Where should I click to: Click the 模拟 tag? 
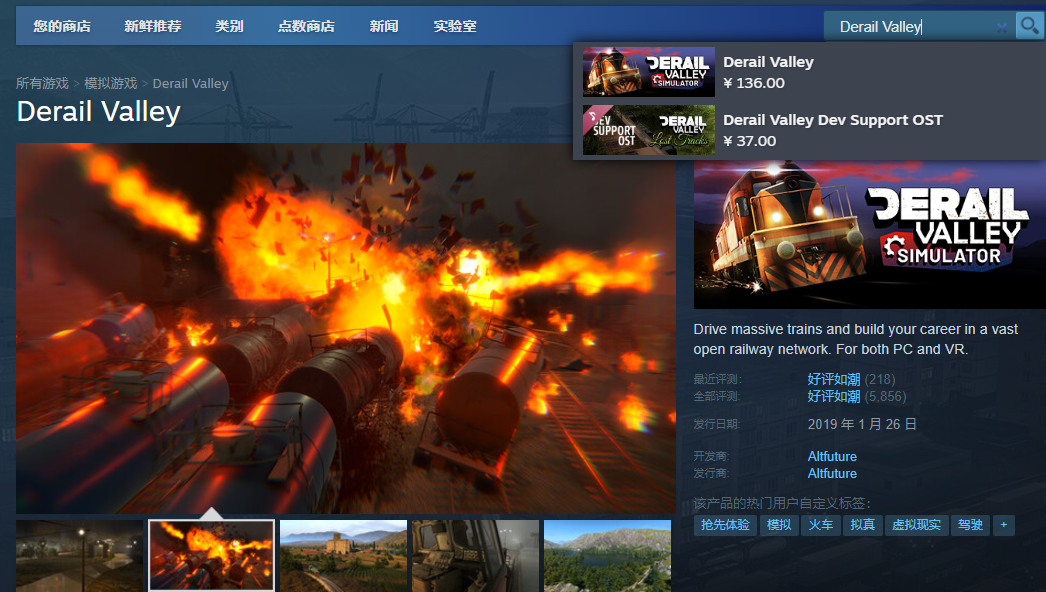point(778,525)
